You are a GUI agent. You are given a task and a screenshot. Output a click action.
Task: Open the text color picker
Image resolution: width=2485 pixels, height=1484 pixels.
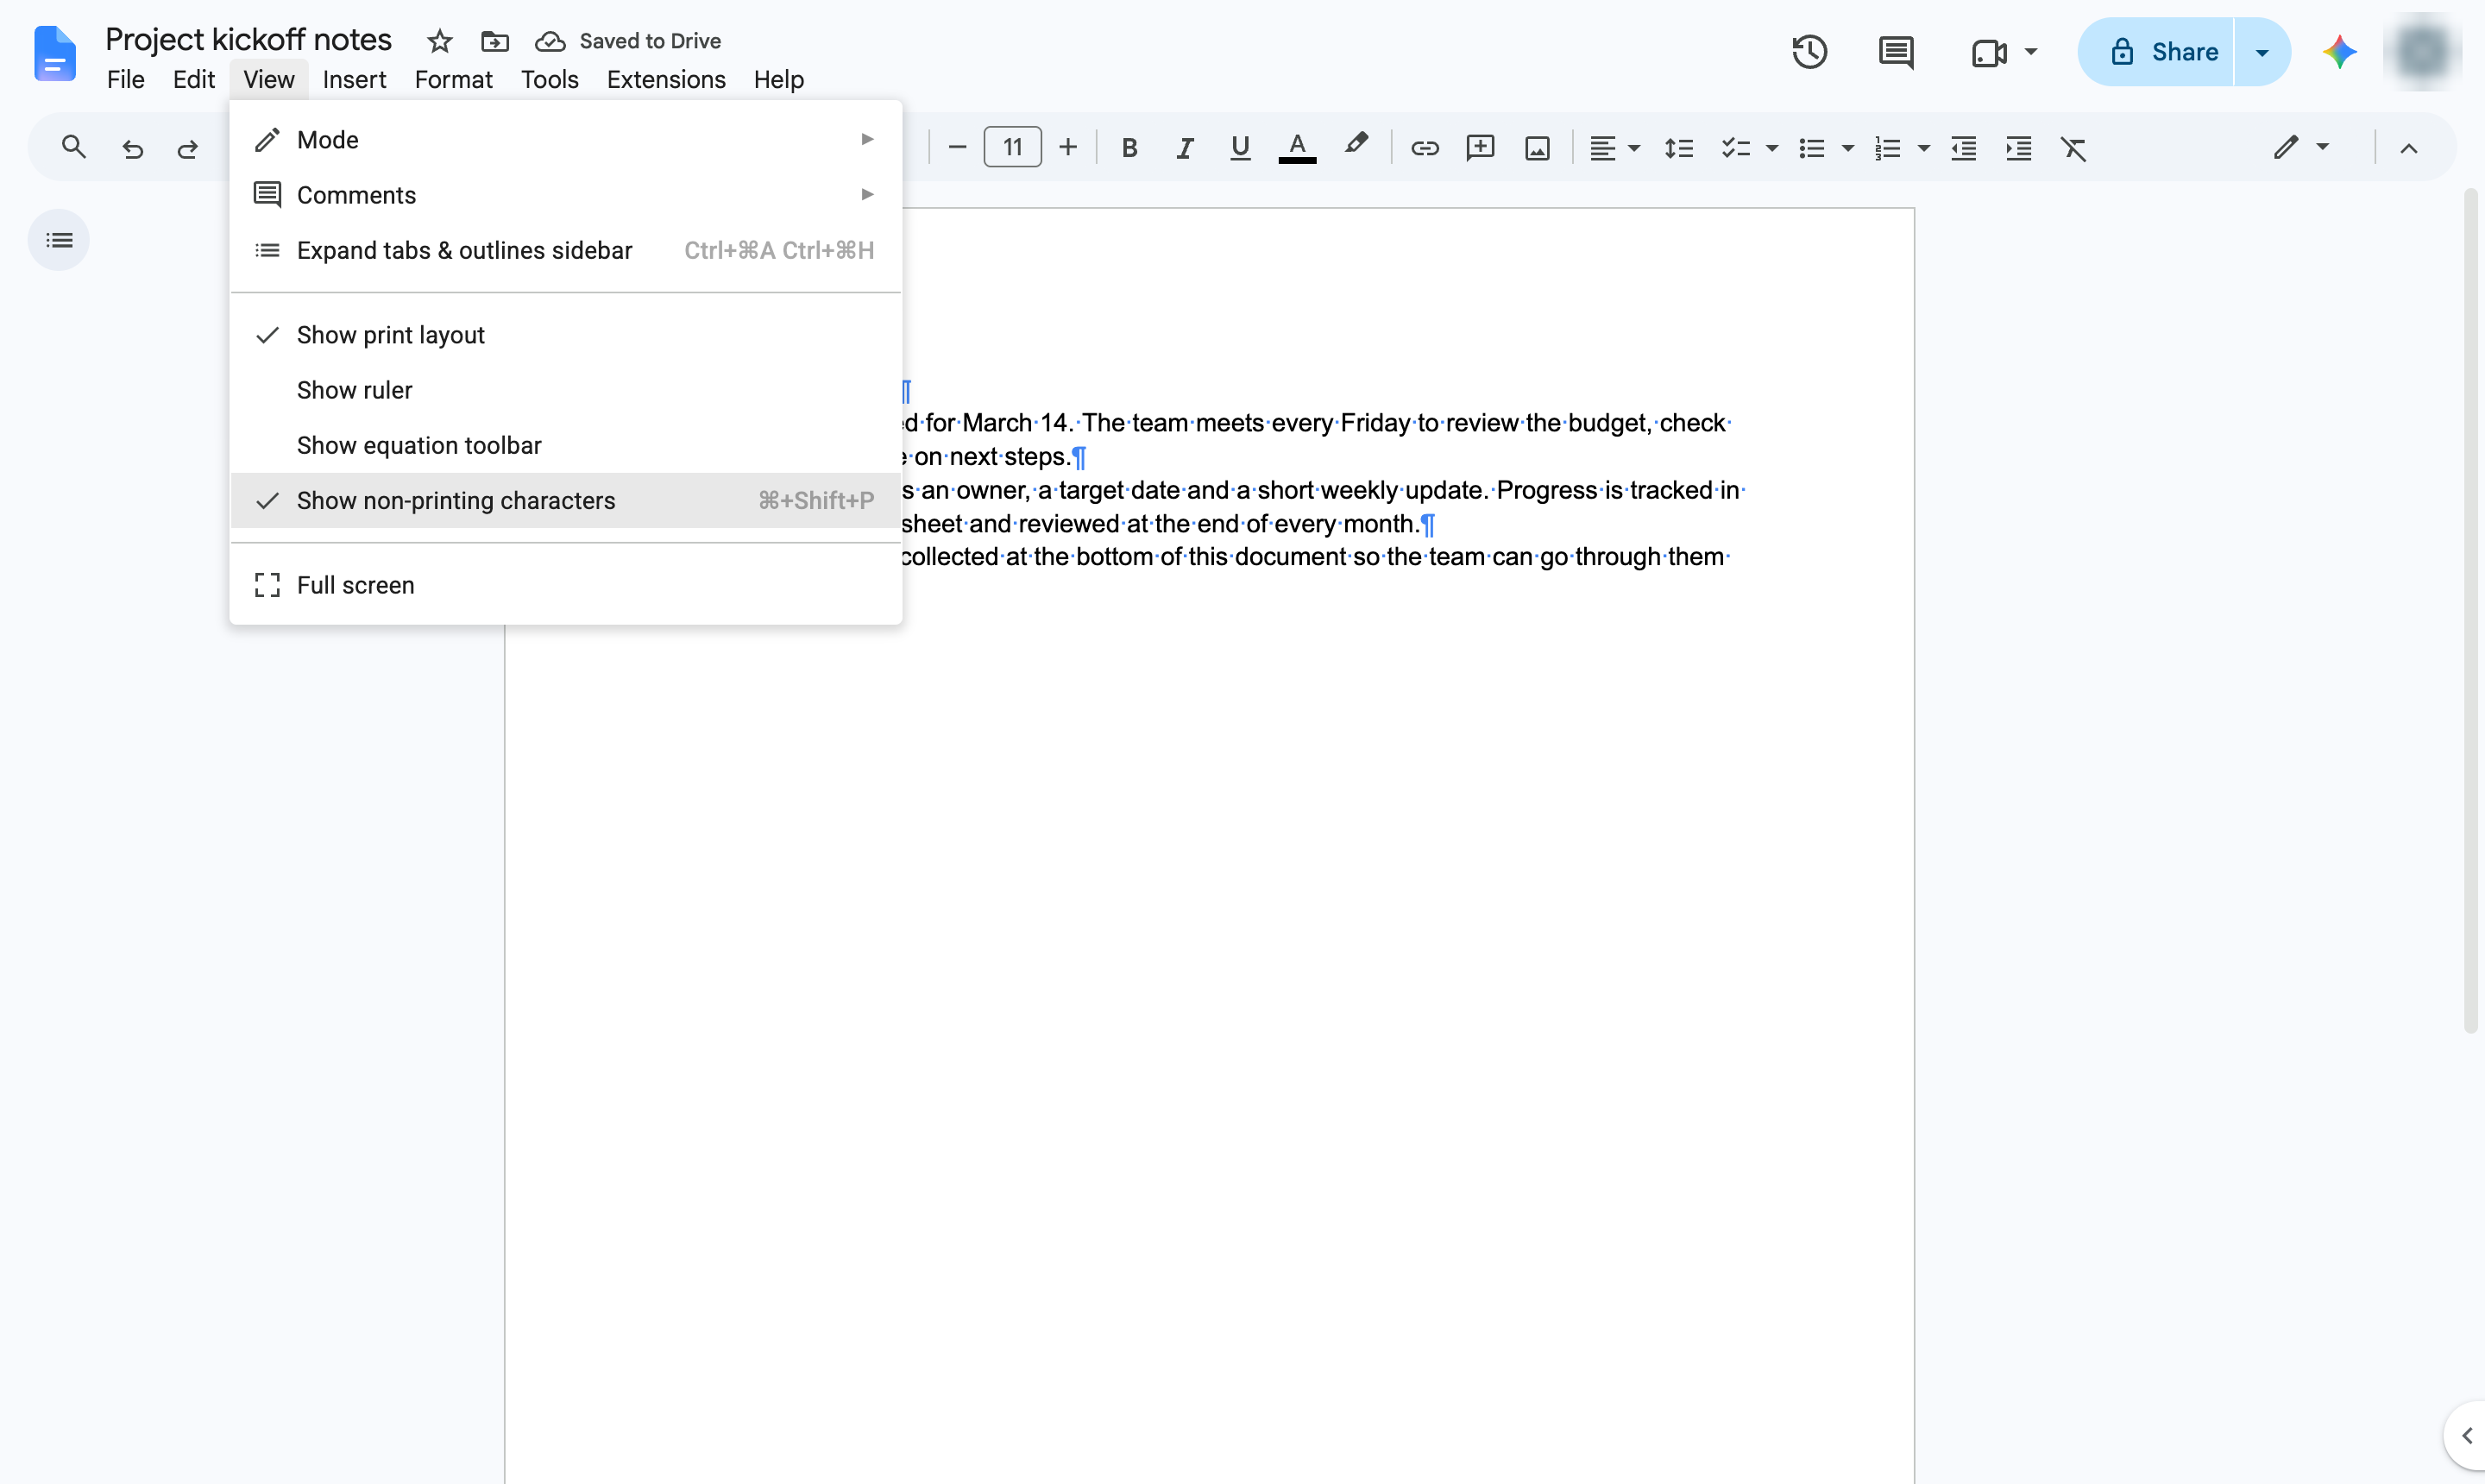(1297, 148)
